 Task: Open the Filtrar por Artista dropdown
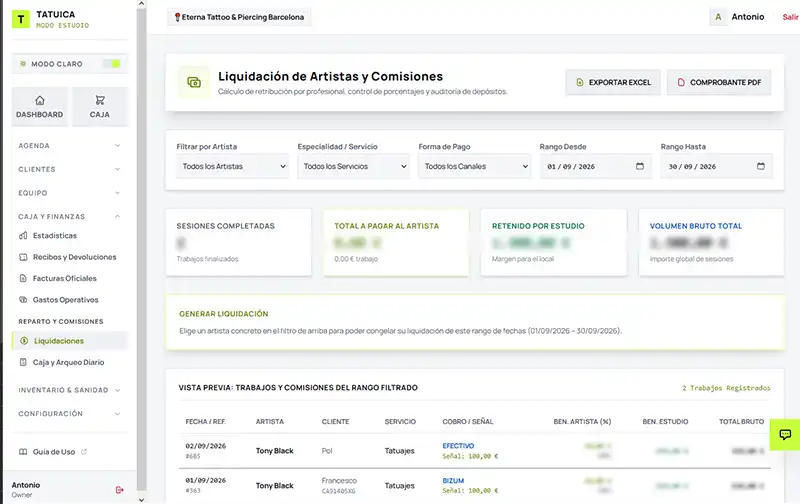pyautogui.click(x=233, y=166)
